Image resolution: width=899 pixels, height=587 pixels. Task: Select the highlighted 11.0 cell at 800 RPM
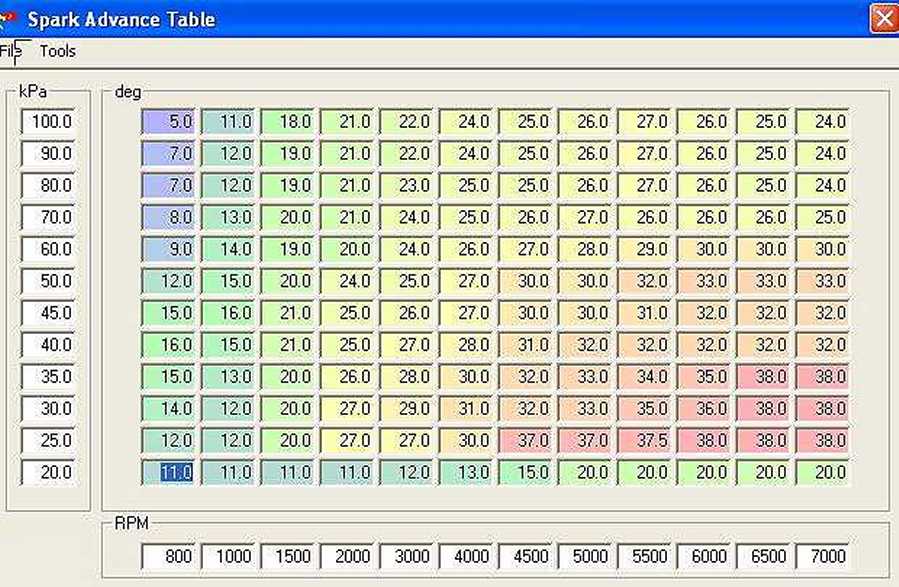[x=170, y=472]
